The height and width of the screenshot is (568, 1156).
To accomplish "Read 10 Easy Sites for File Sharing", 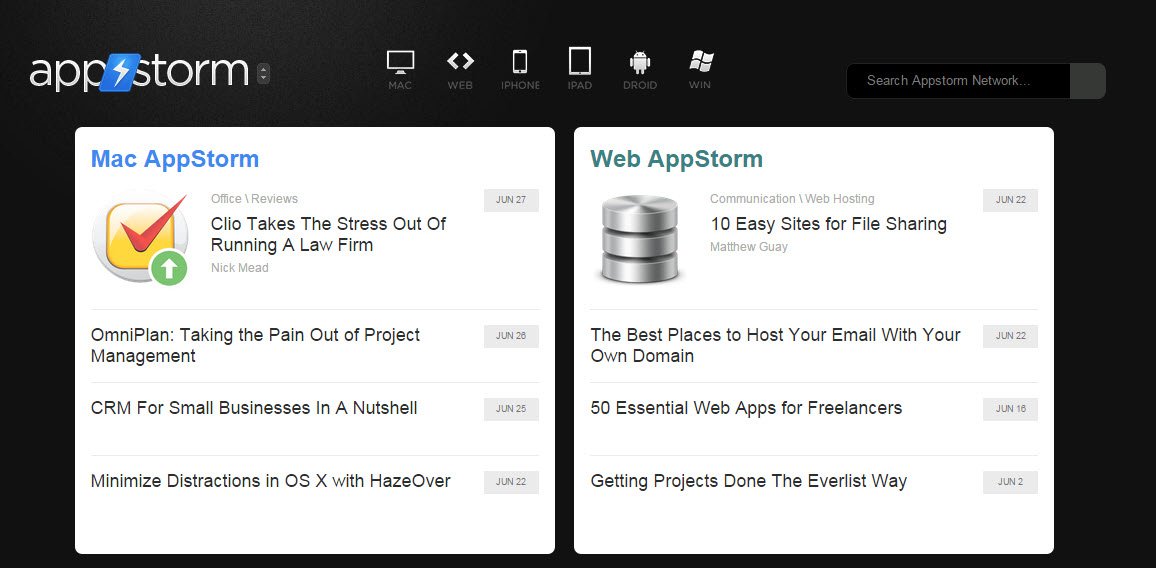I will [828, 224].
